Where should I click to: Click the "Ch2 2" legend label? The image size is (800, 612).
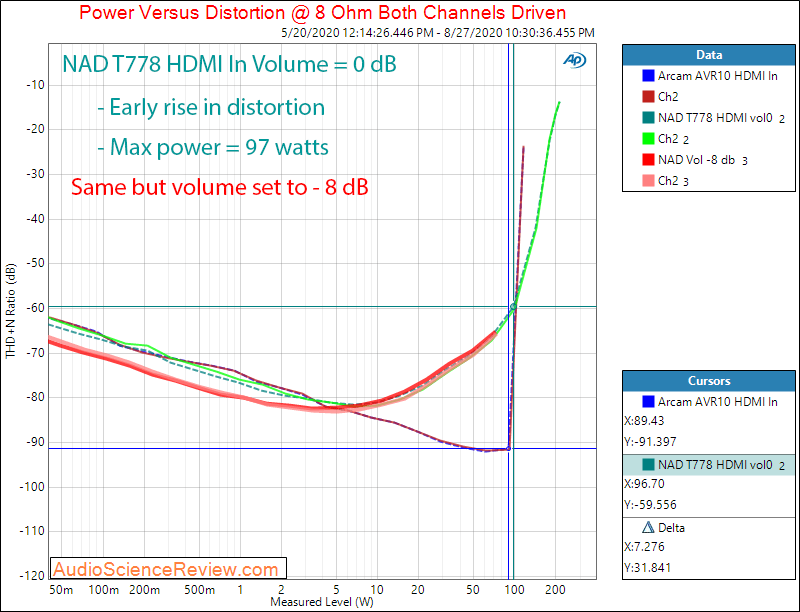(x=673, y=139)
